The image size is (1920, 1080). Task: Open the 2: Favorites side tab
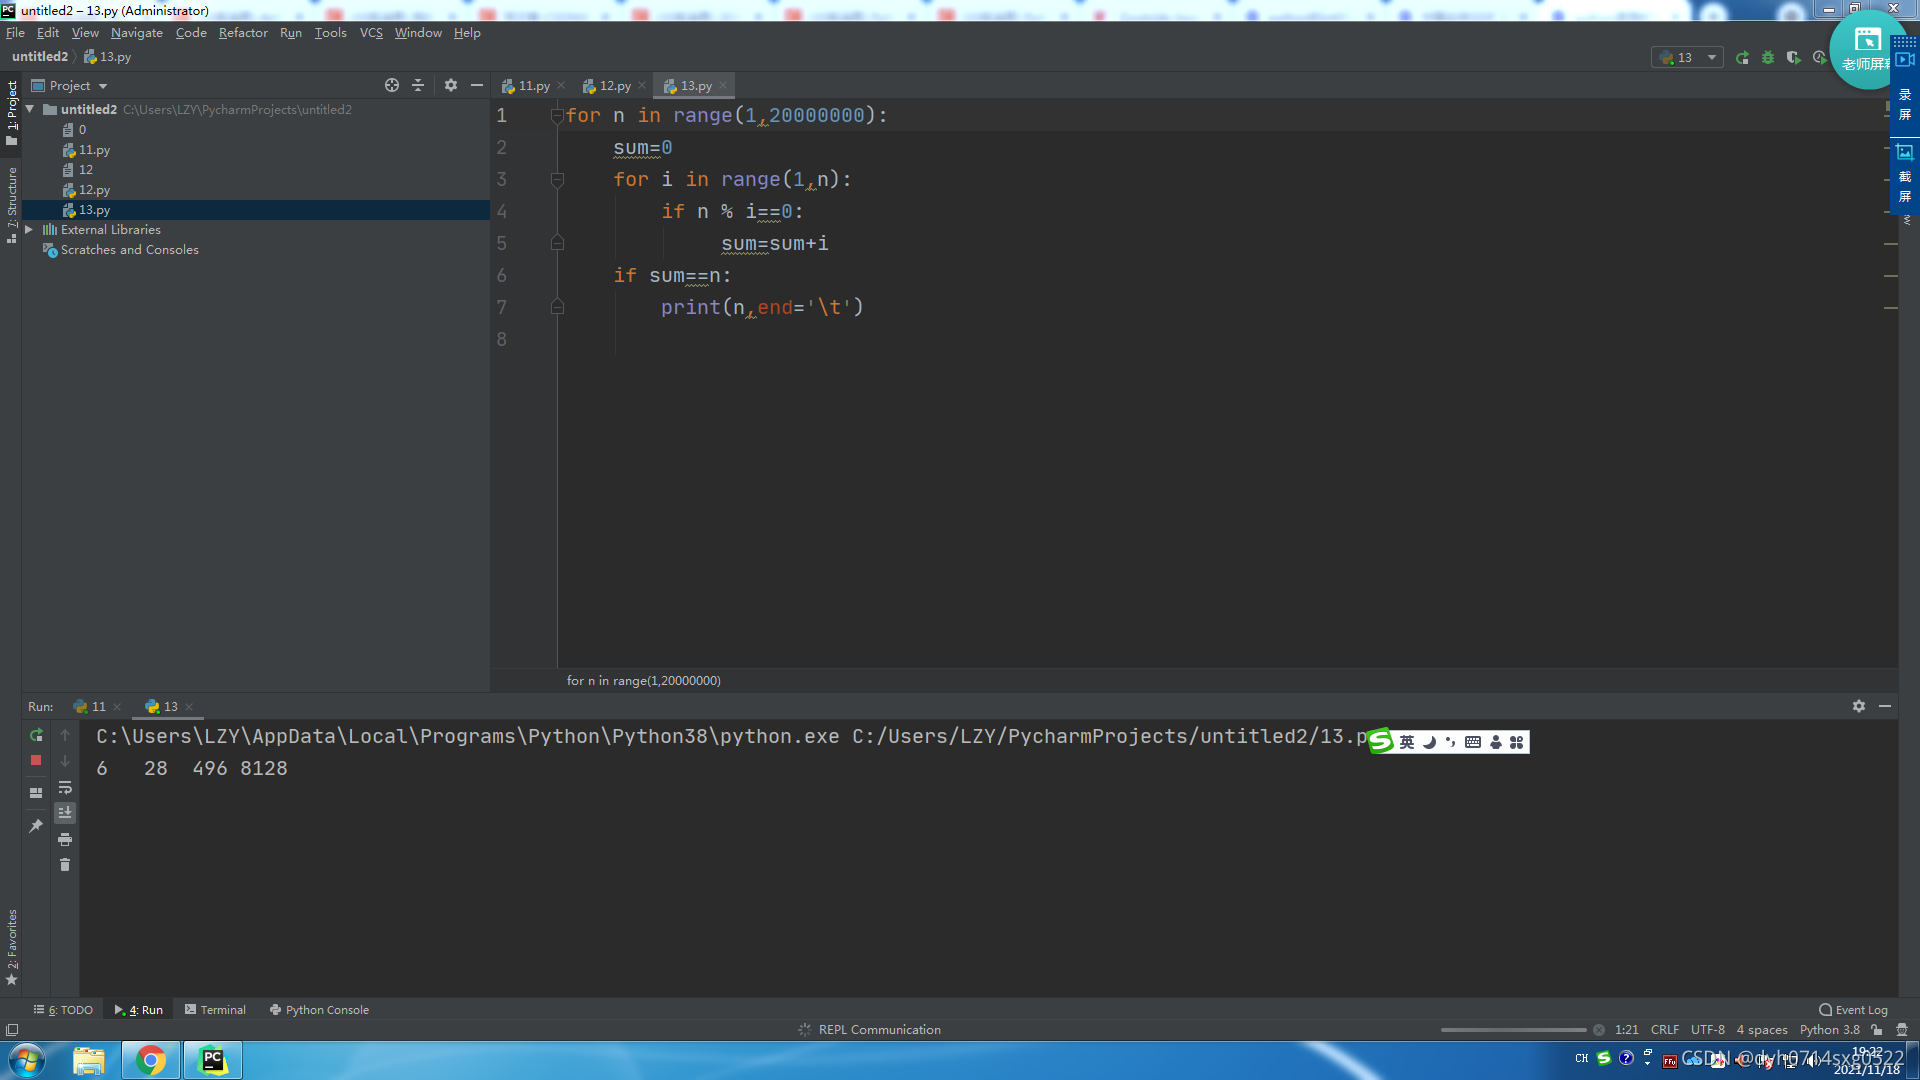(12, 946)
